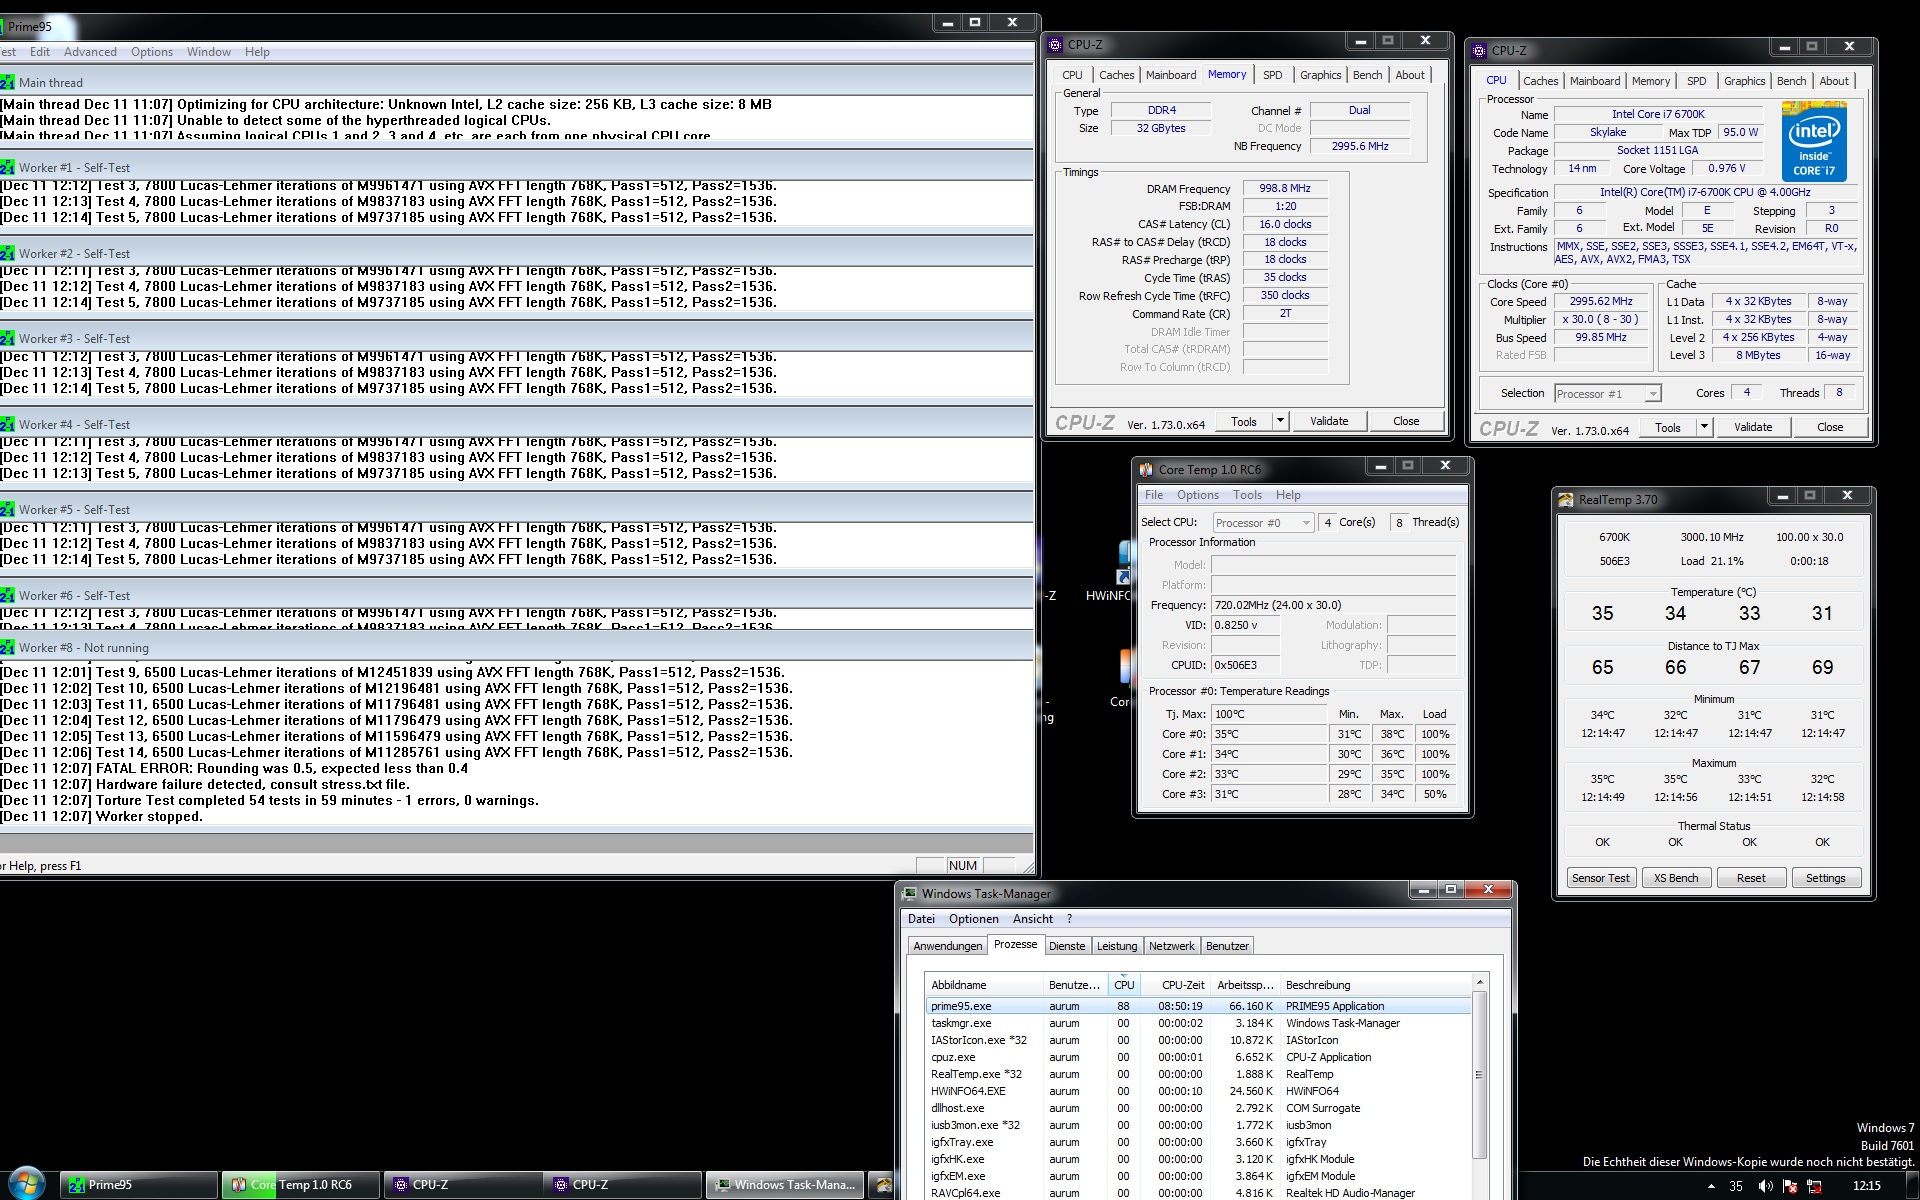Click Task-Manager process list scrollbar

1481,1076
